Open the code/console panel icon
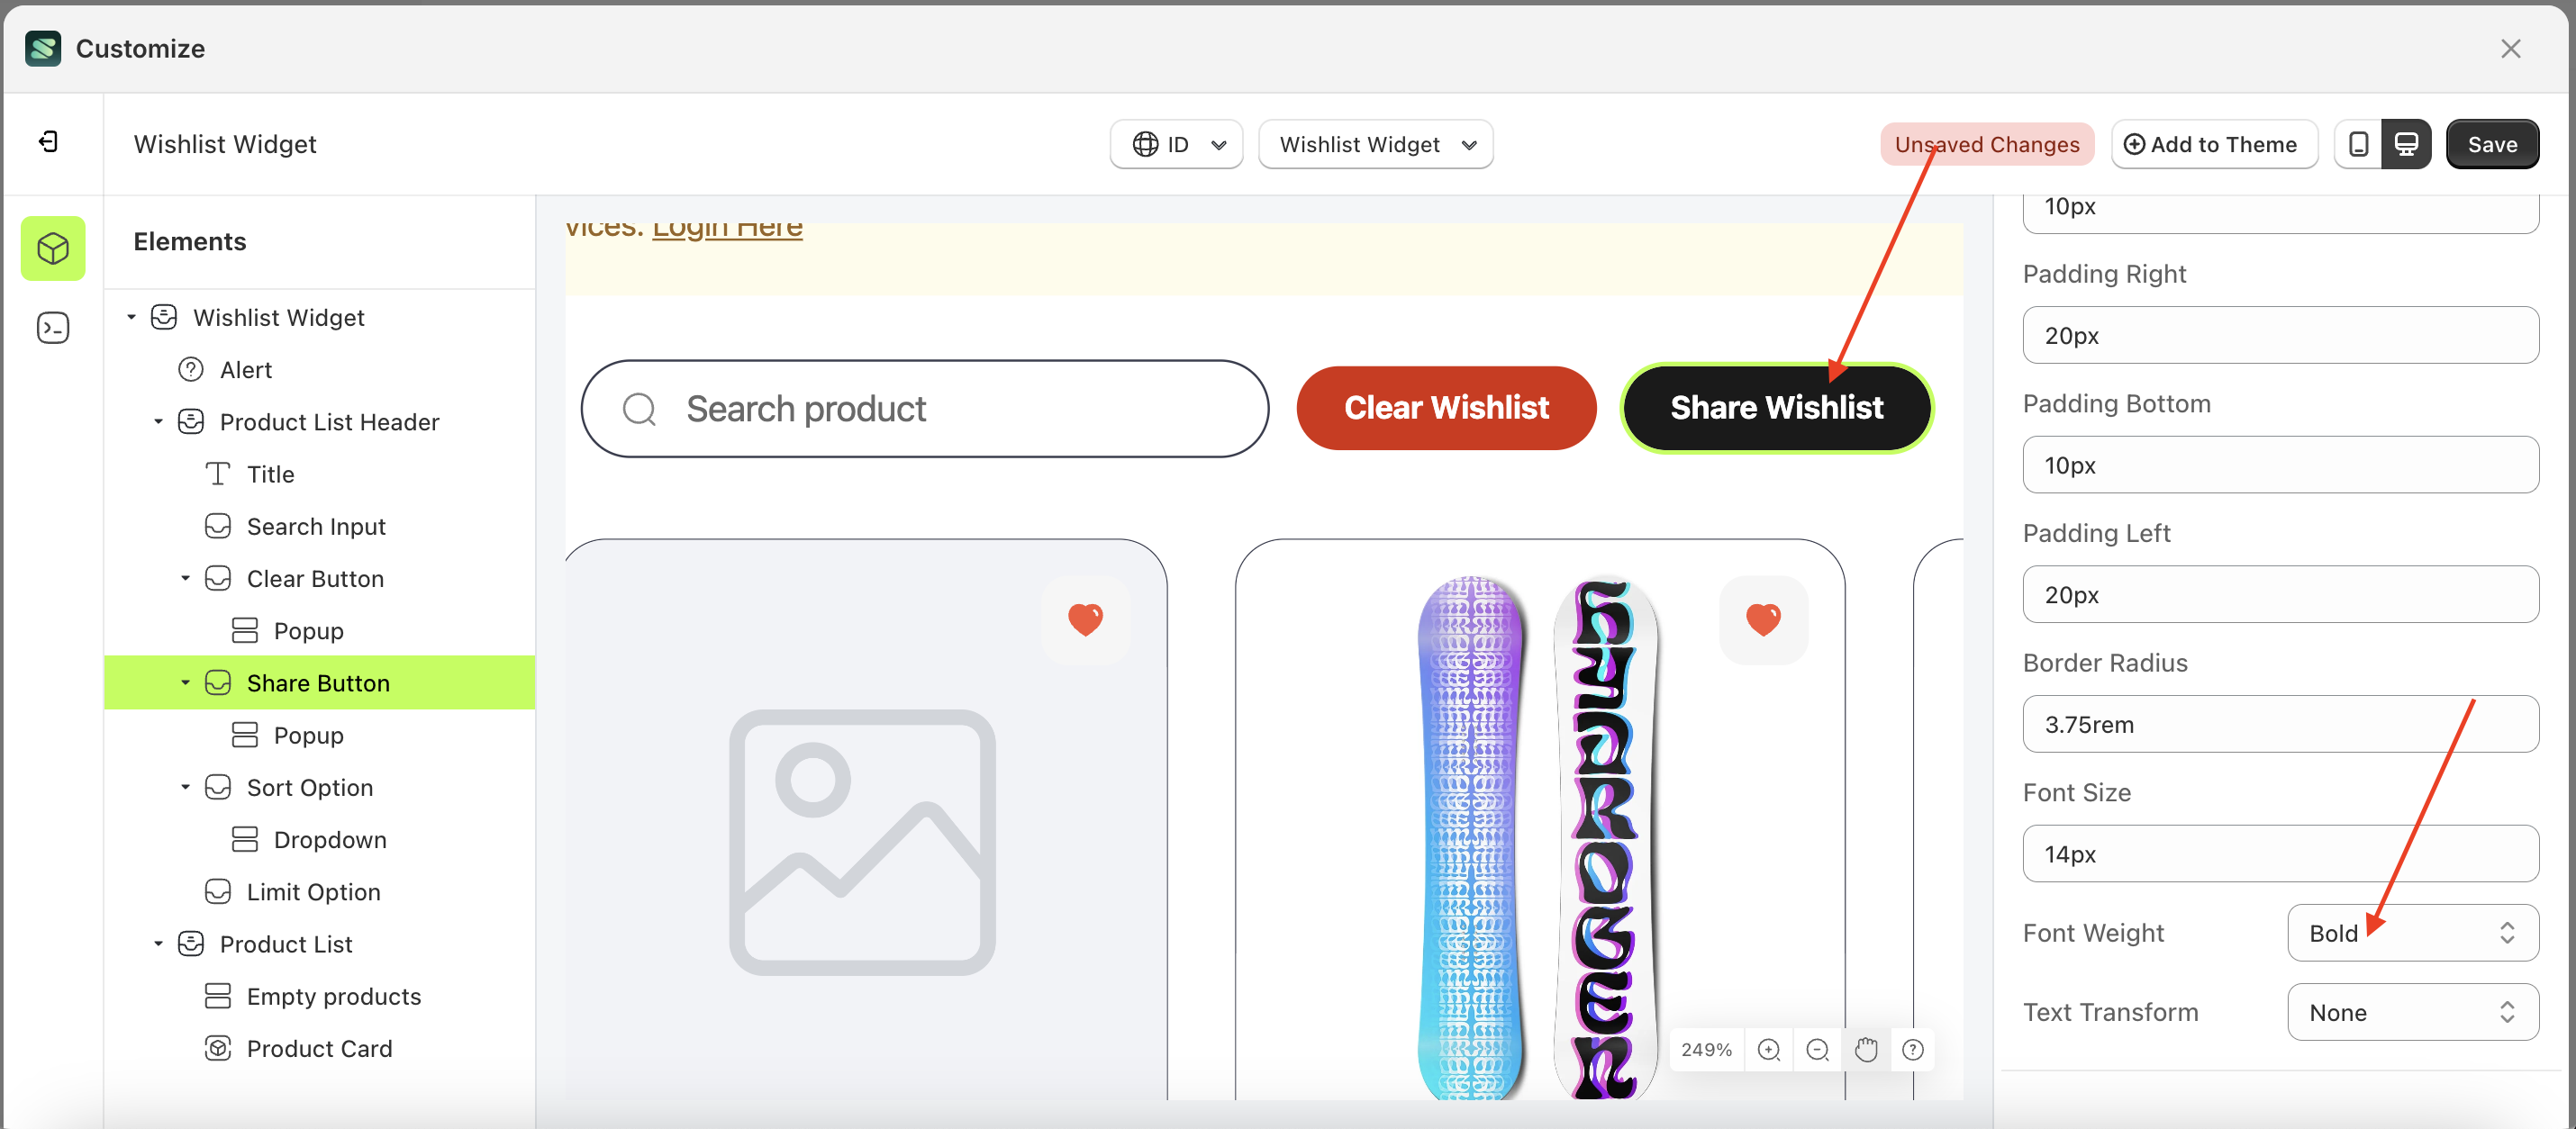2576x1129 pixels. [x=52, y=327]
